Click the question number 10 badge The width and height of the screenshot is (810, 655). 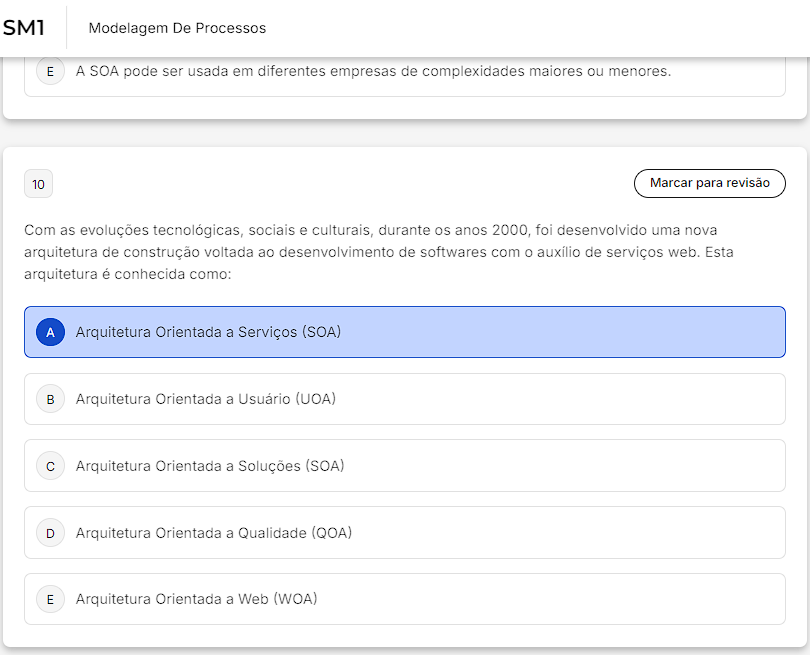(38, 184)
